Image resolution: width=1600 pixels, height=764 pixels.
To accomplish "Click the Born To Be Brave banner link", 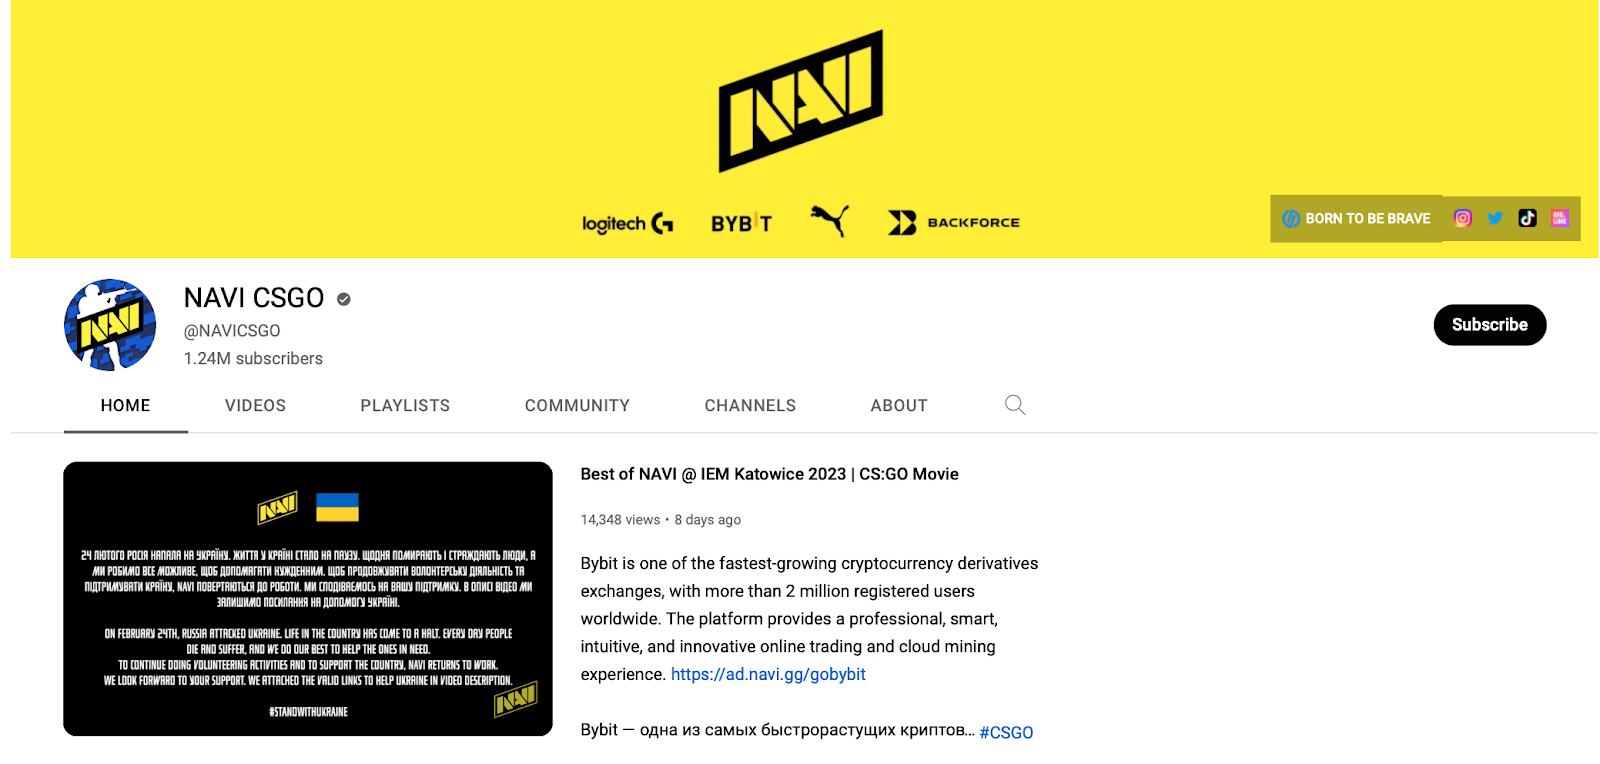I will 1356,218.
